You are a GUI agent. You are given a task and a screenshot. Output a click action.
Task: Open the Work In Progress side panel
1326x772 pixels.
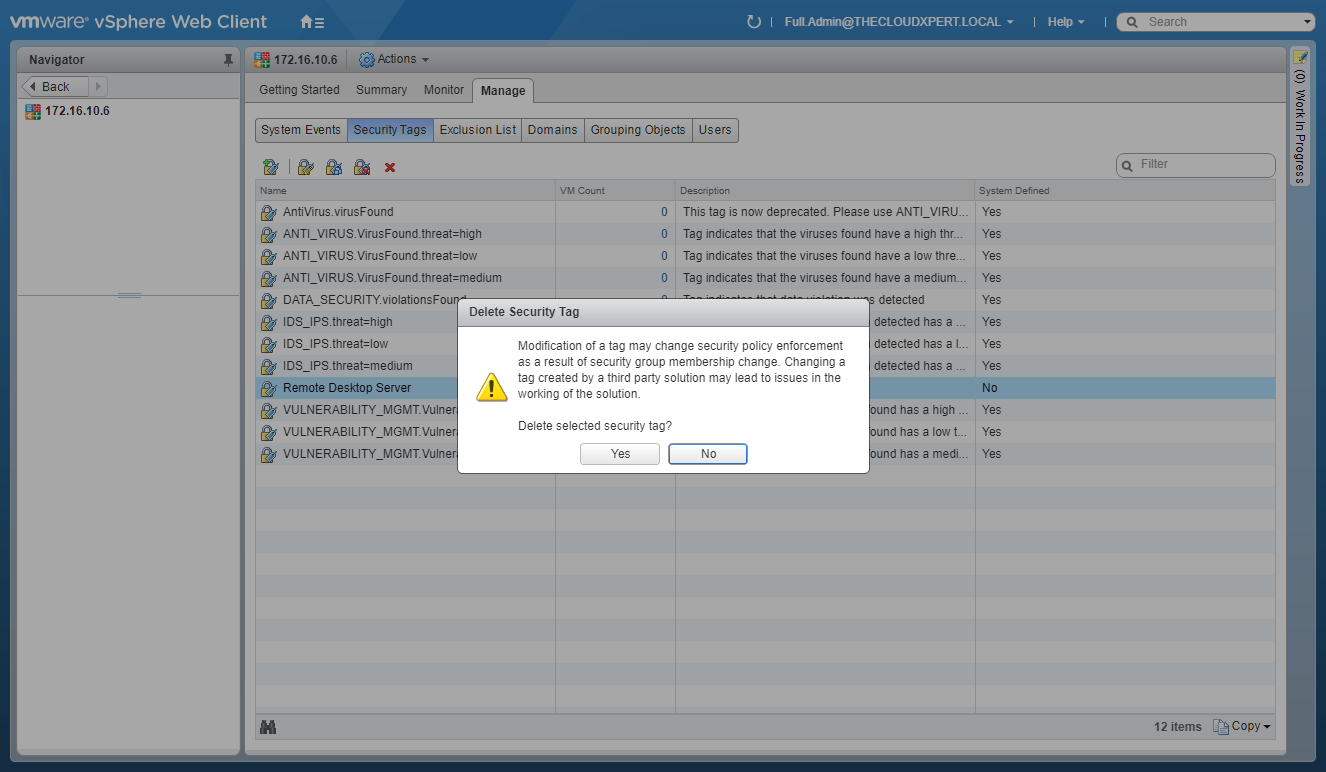pos(1300,118)
